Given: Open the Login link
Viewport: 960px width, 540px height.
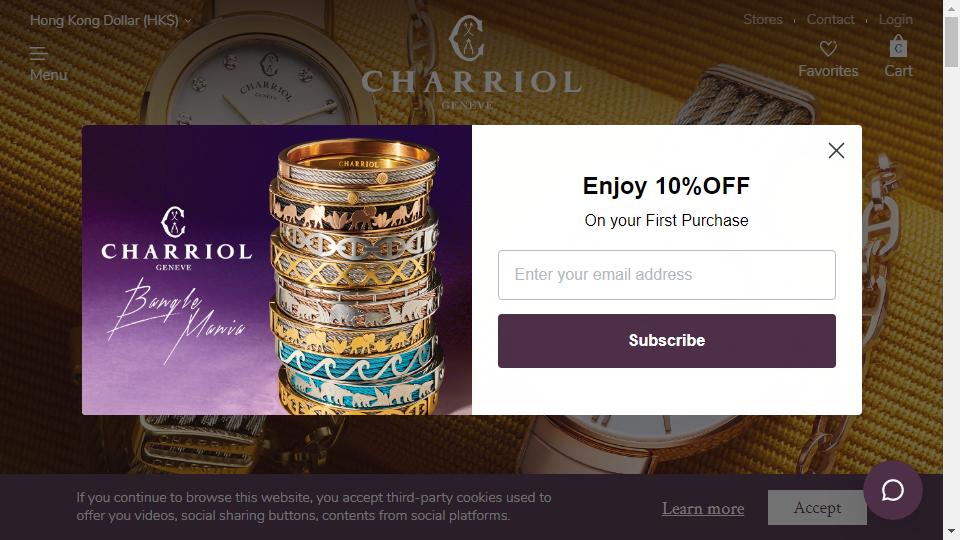Looking at the screenshot, I should pos(895,20).
